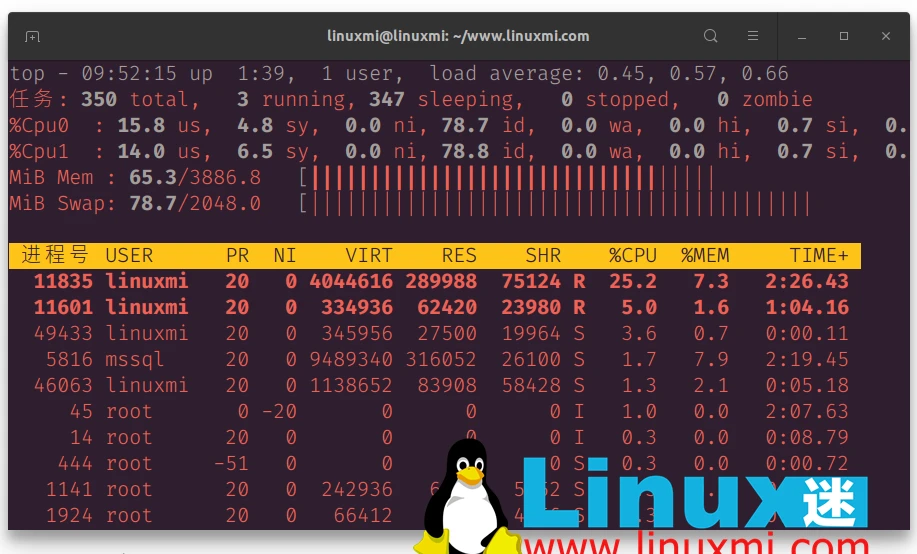Image resolution: width=917 pixels, height=554 pixels.
Task: Click process ID 11835
Action: point(63,281)
